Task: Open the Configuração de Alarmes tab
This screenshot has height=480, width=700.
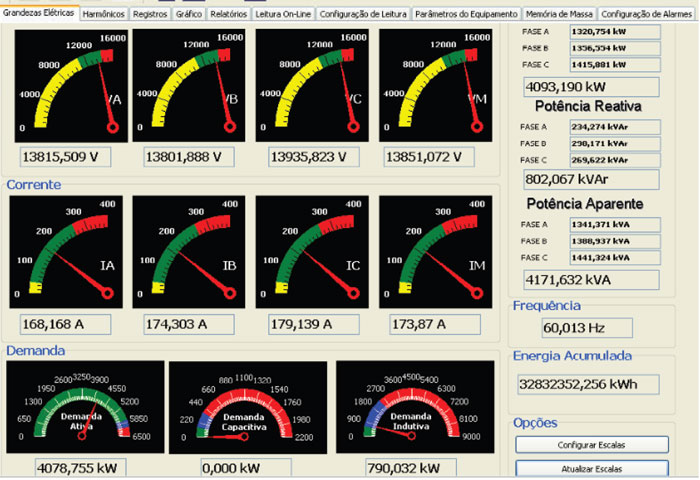Action: point(647,15)
